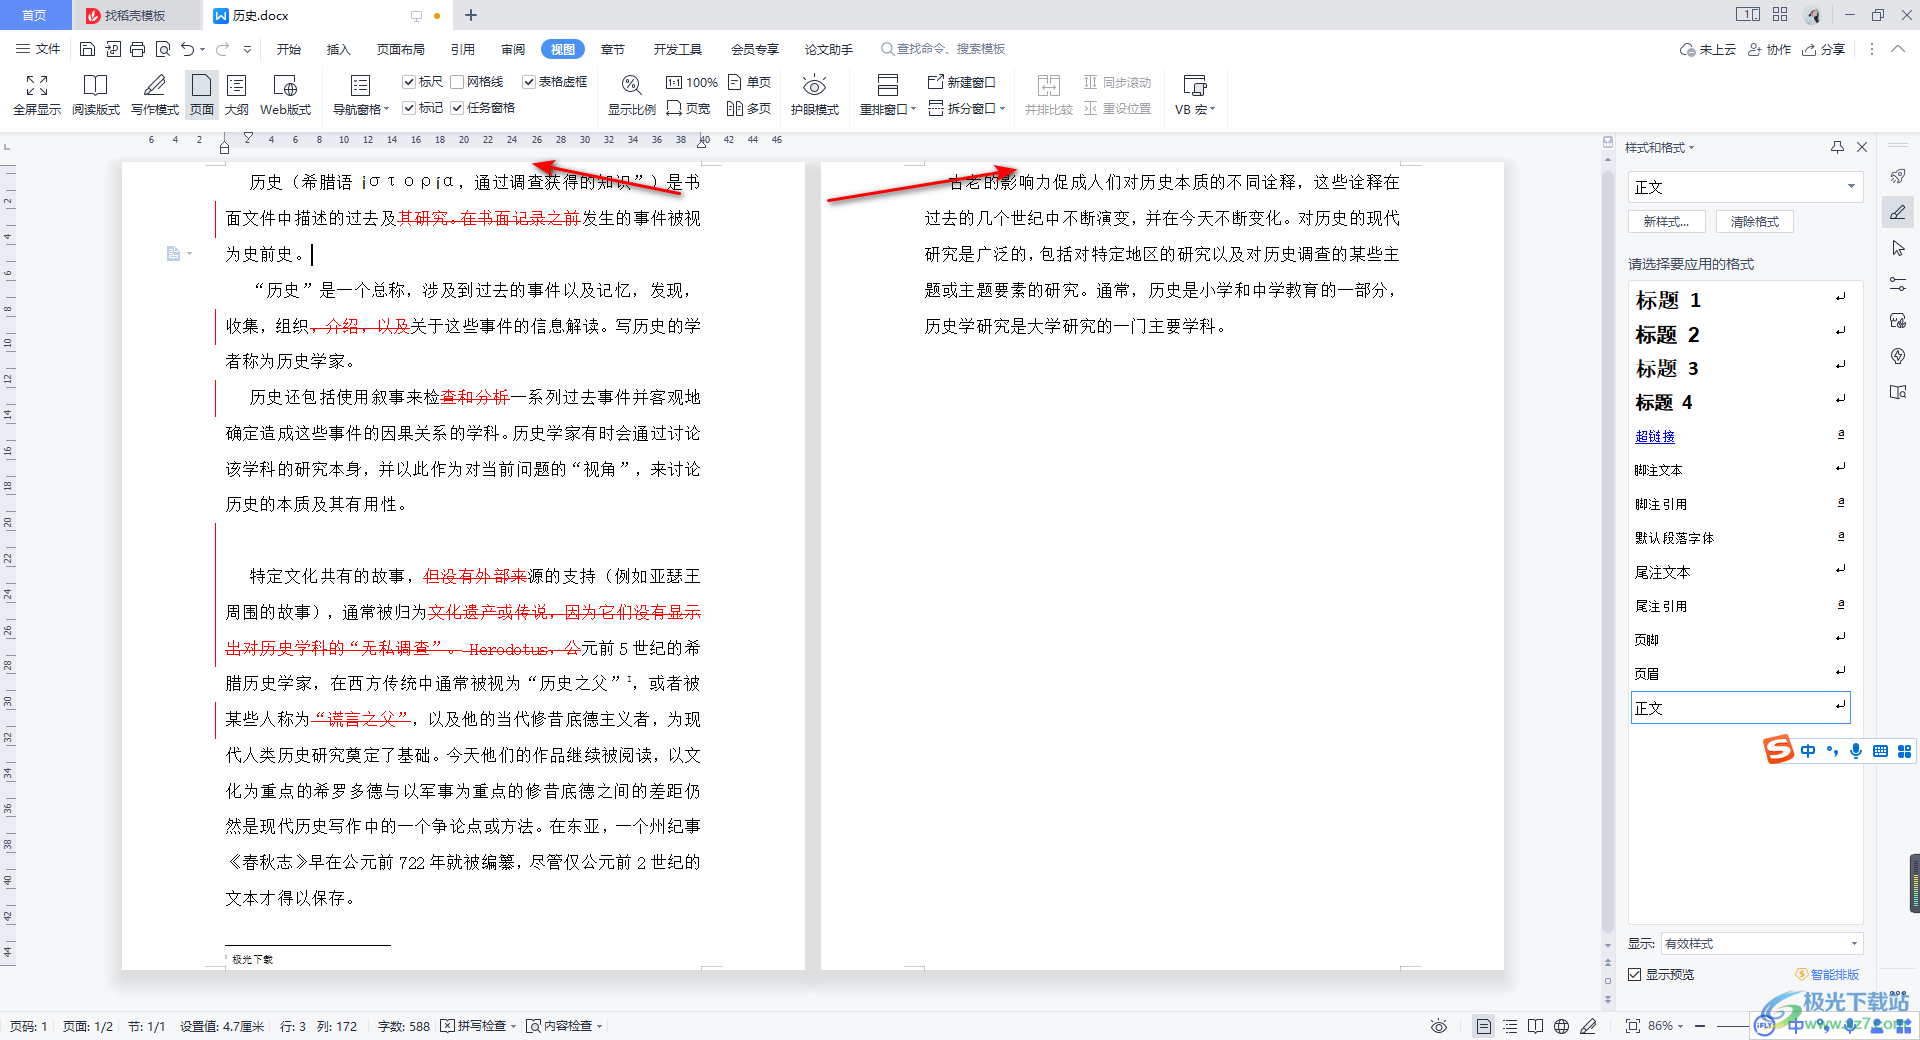The height and width of the screenshot is (1040, 1920).
Task: Click the save icon in quick toolbar
Action: tap(87, 49)
